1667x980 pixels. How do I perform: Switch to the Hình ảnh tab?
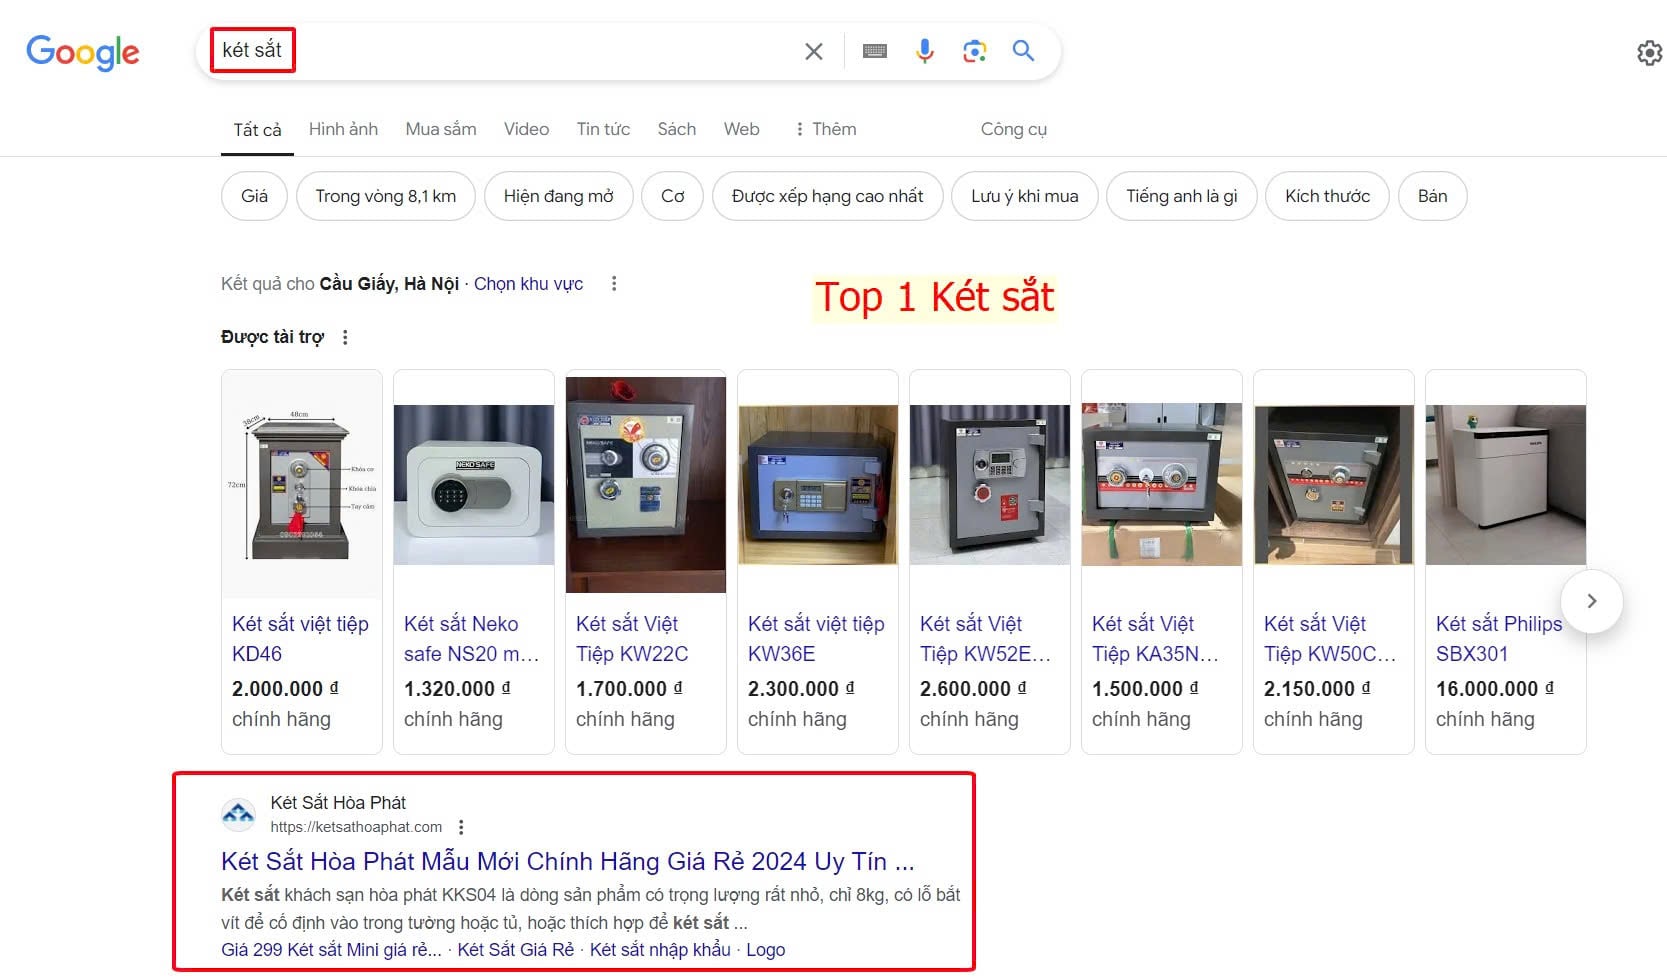[x=343, y=129]
